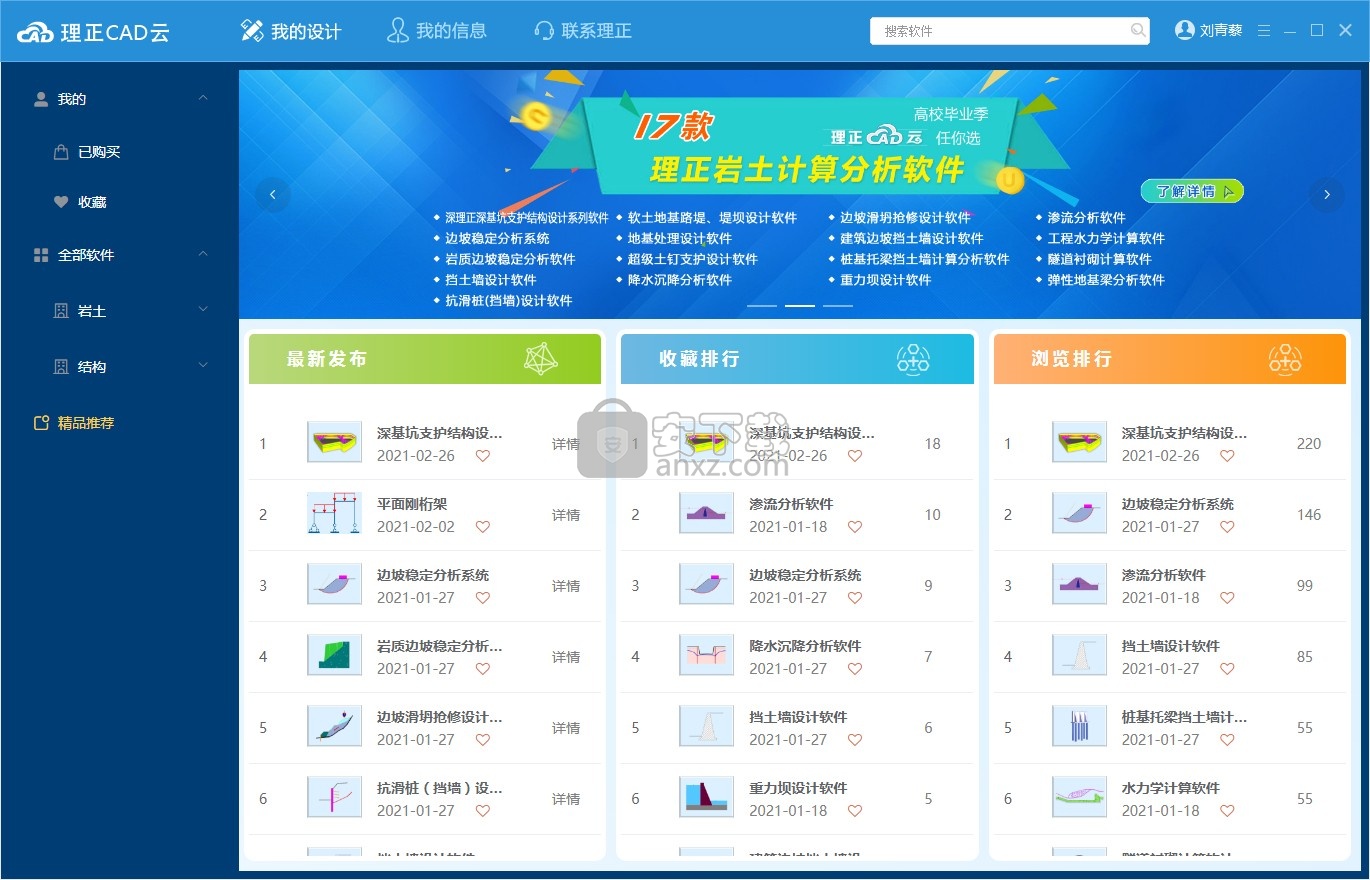Image resolution: width=1370 pixels, height=880 pixels.
Task: Click 边坡稳定分析系统 thumbnail in 浏览排行
Action: coord(1079,513)
